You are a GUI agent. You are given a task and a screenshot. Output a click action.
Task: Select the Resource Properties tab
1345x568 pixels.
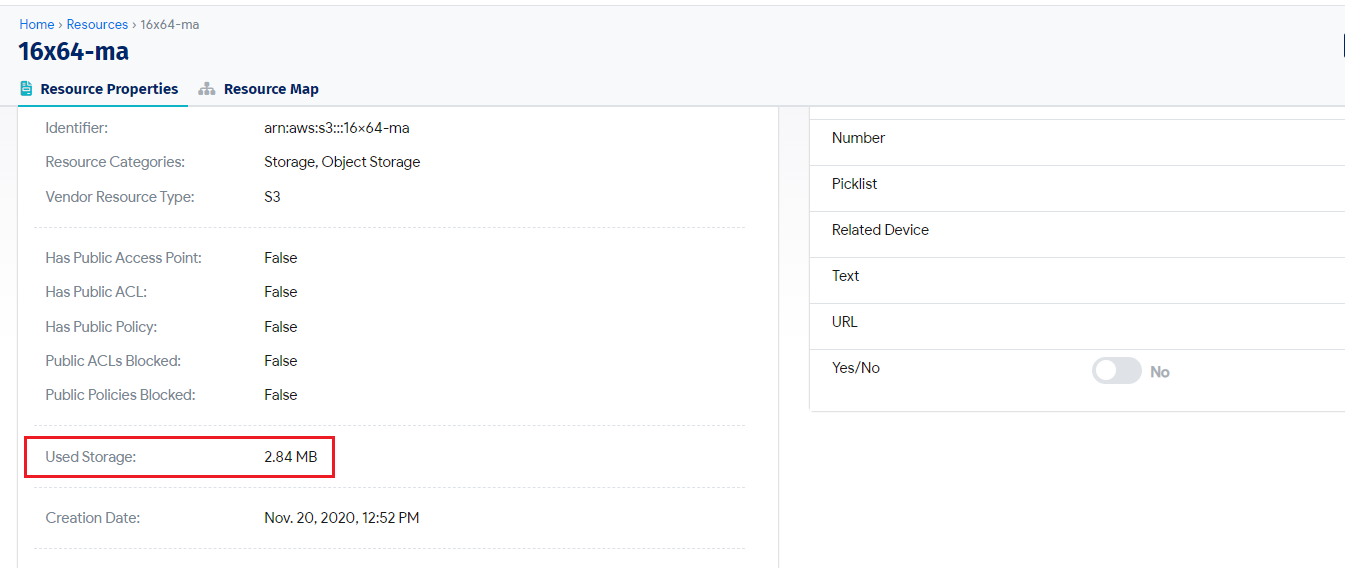click(x=99, y=89)
